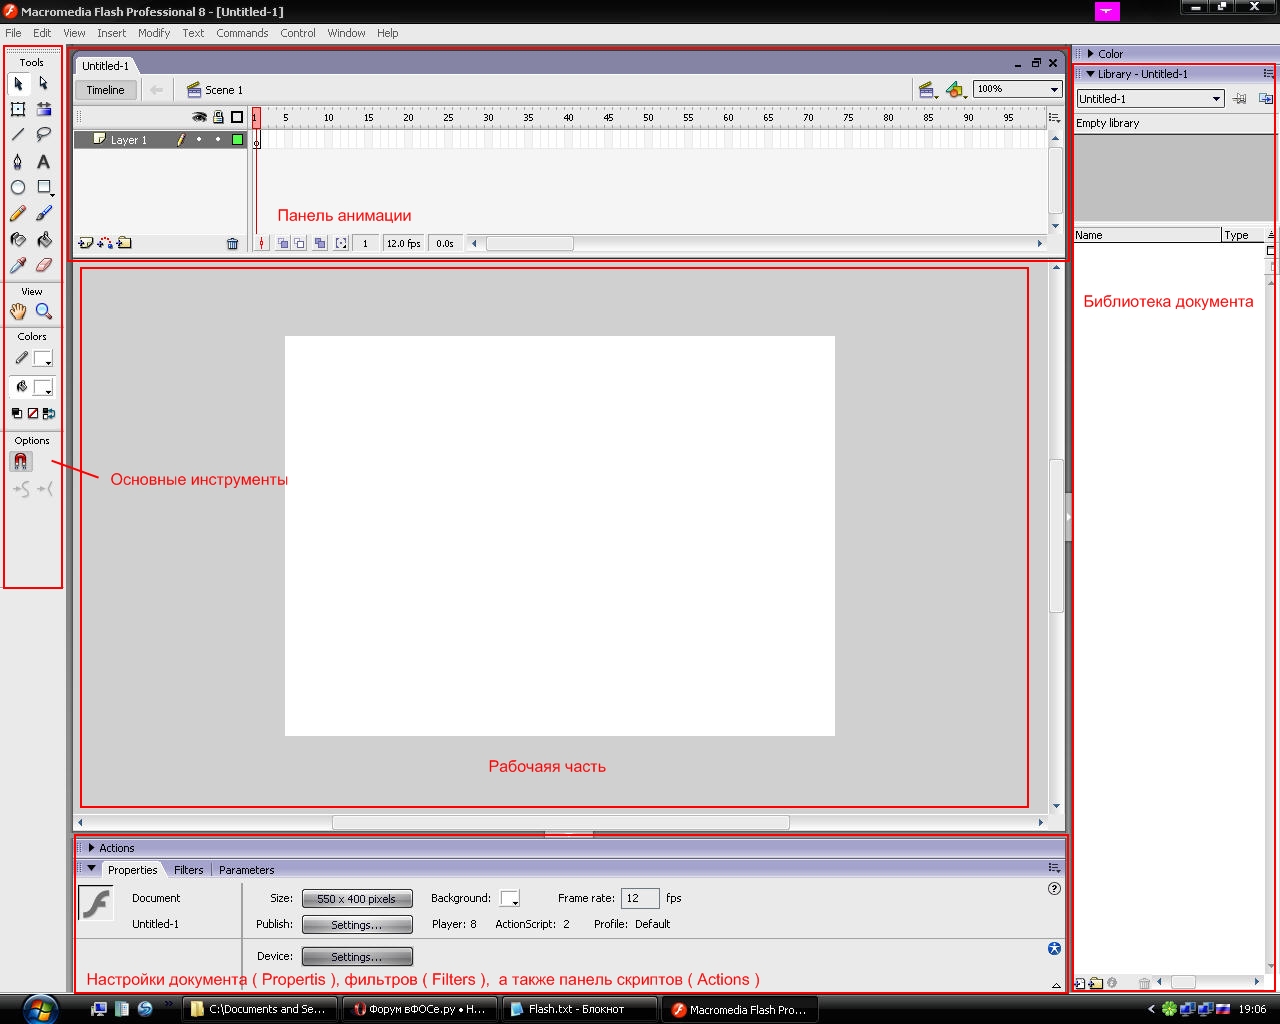Open the document Background color swatch
This screenshot has width=1280, height=1024.
(509, 899)
